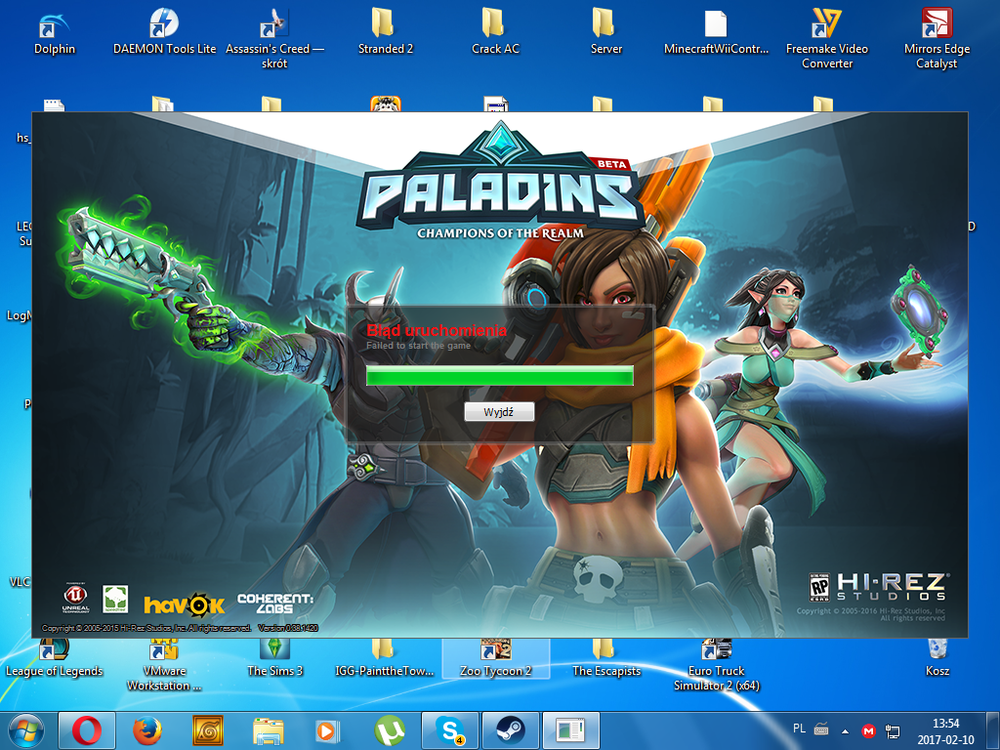This screenshot has width=1000, height=750.
Task: Click the RP rating badge
Action: 819,587
